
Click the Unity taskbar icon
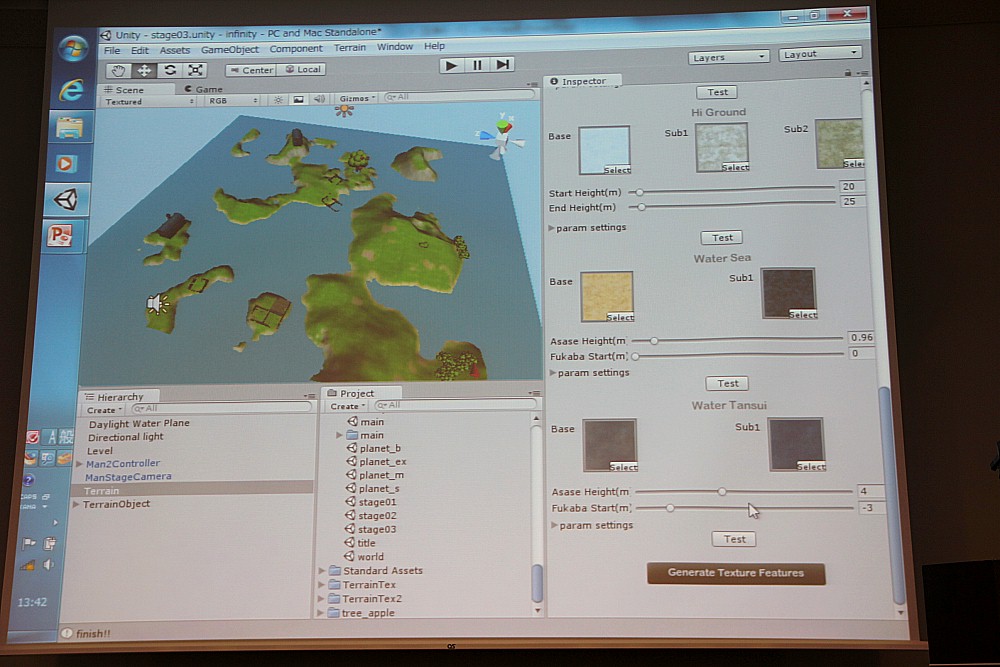(66, 200)
